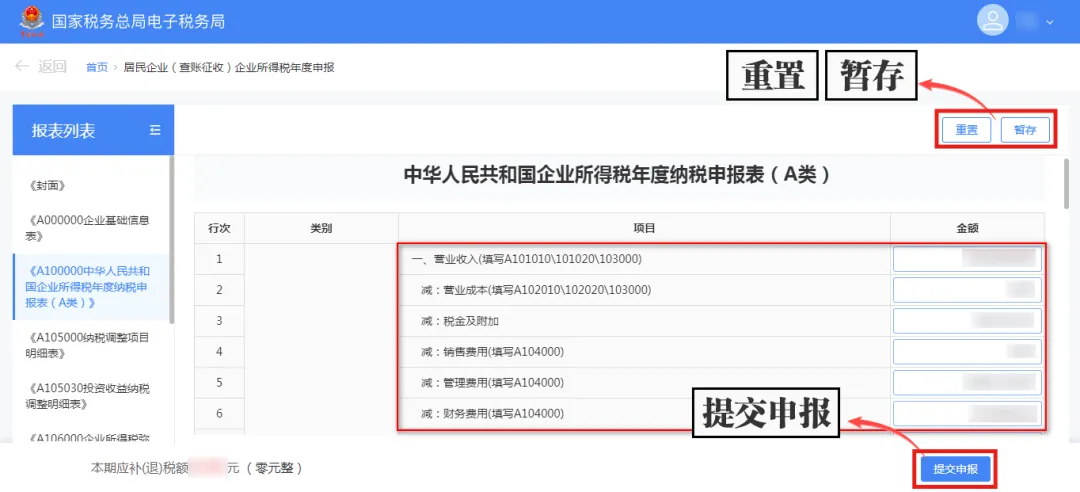The width and height of the screenshot is (1080, 492).
Task: Click the 财务费用 amount field
Action: [x=967, y=413]
